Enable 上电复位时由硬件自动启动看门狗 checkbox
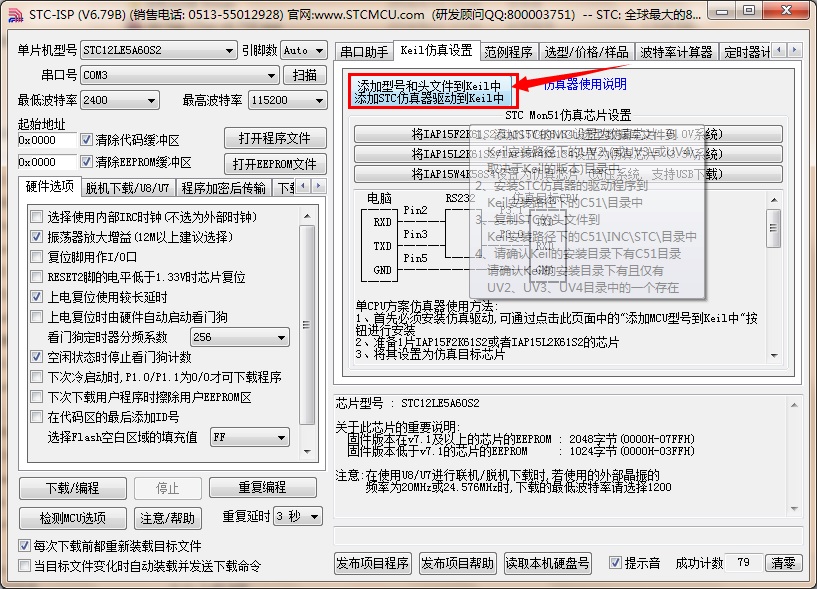Viewport: 817px width, 589px height. click(x=36, y=317)
